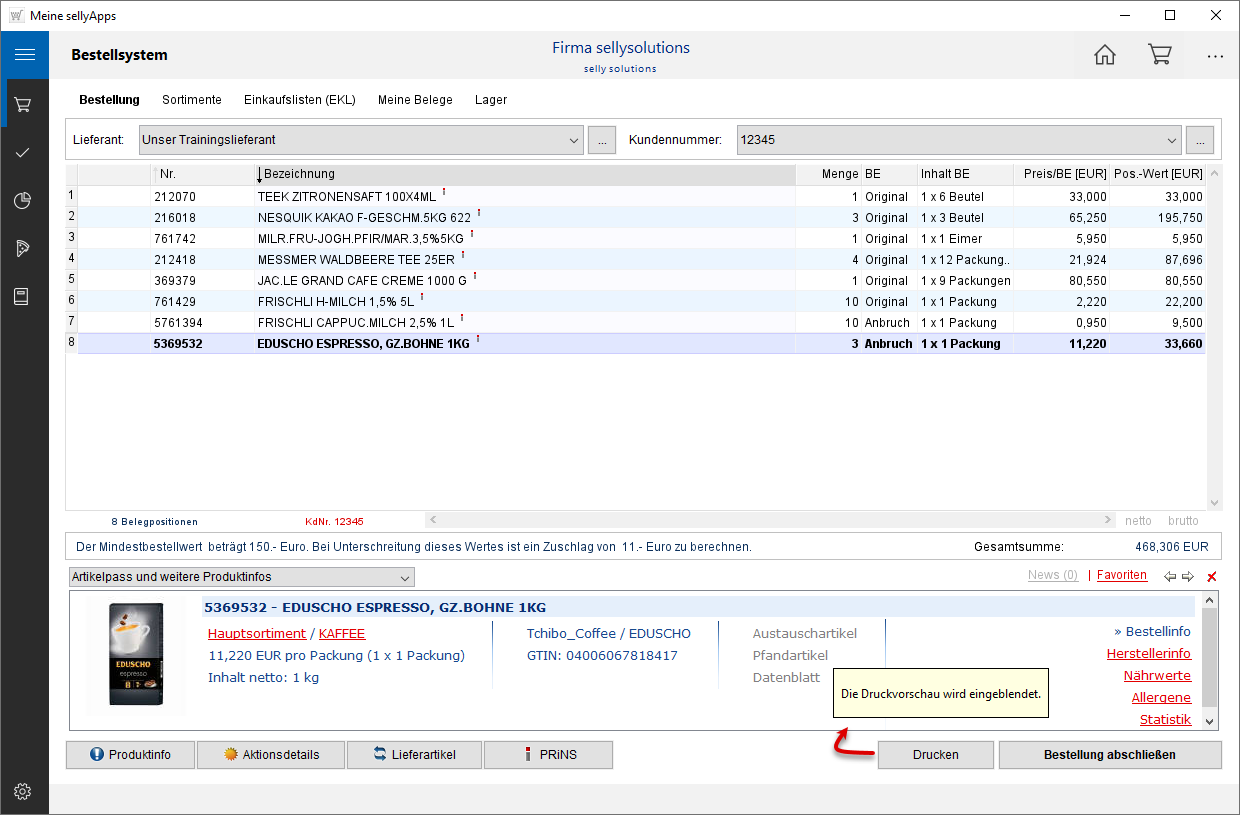Open the cart icon in header
The width and height of the screenshot is (1240, 815).
[1159, 55]
